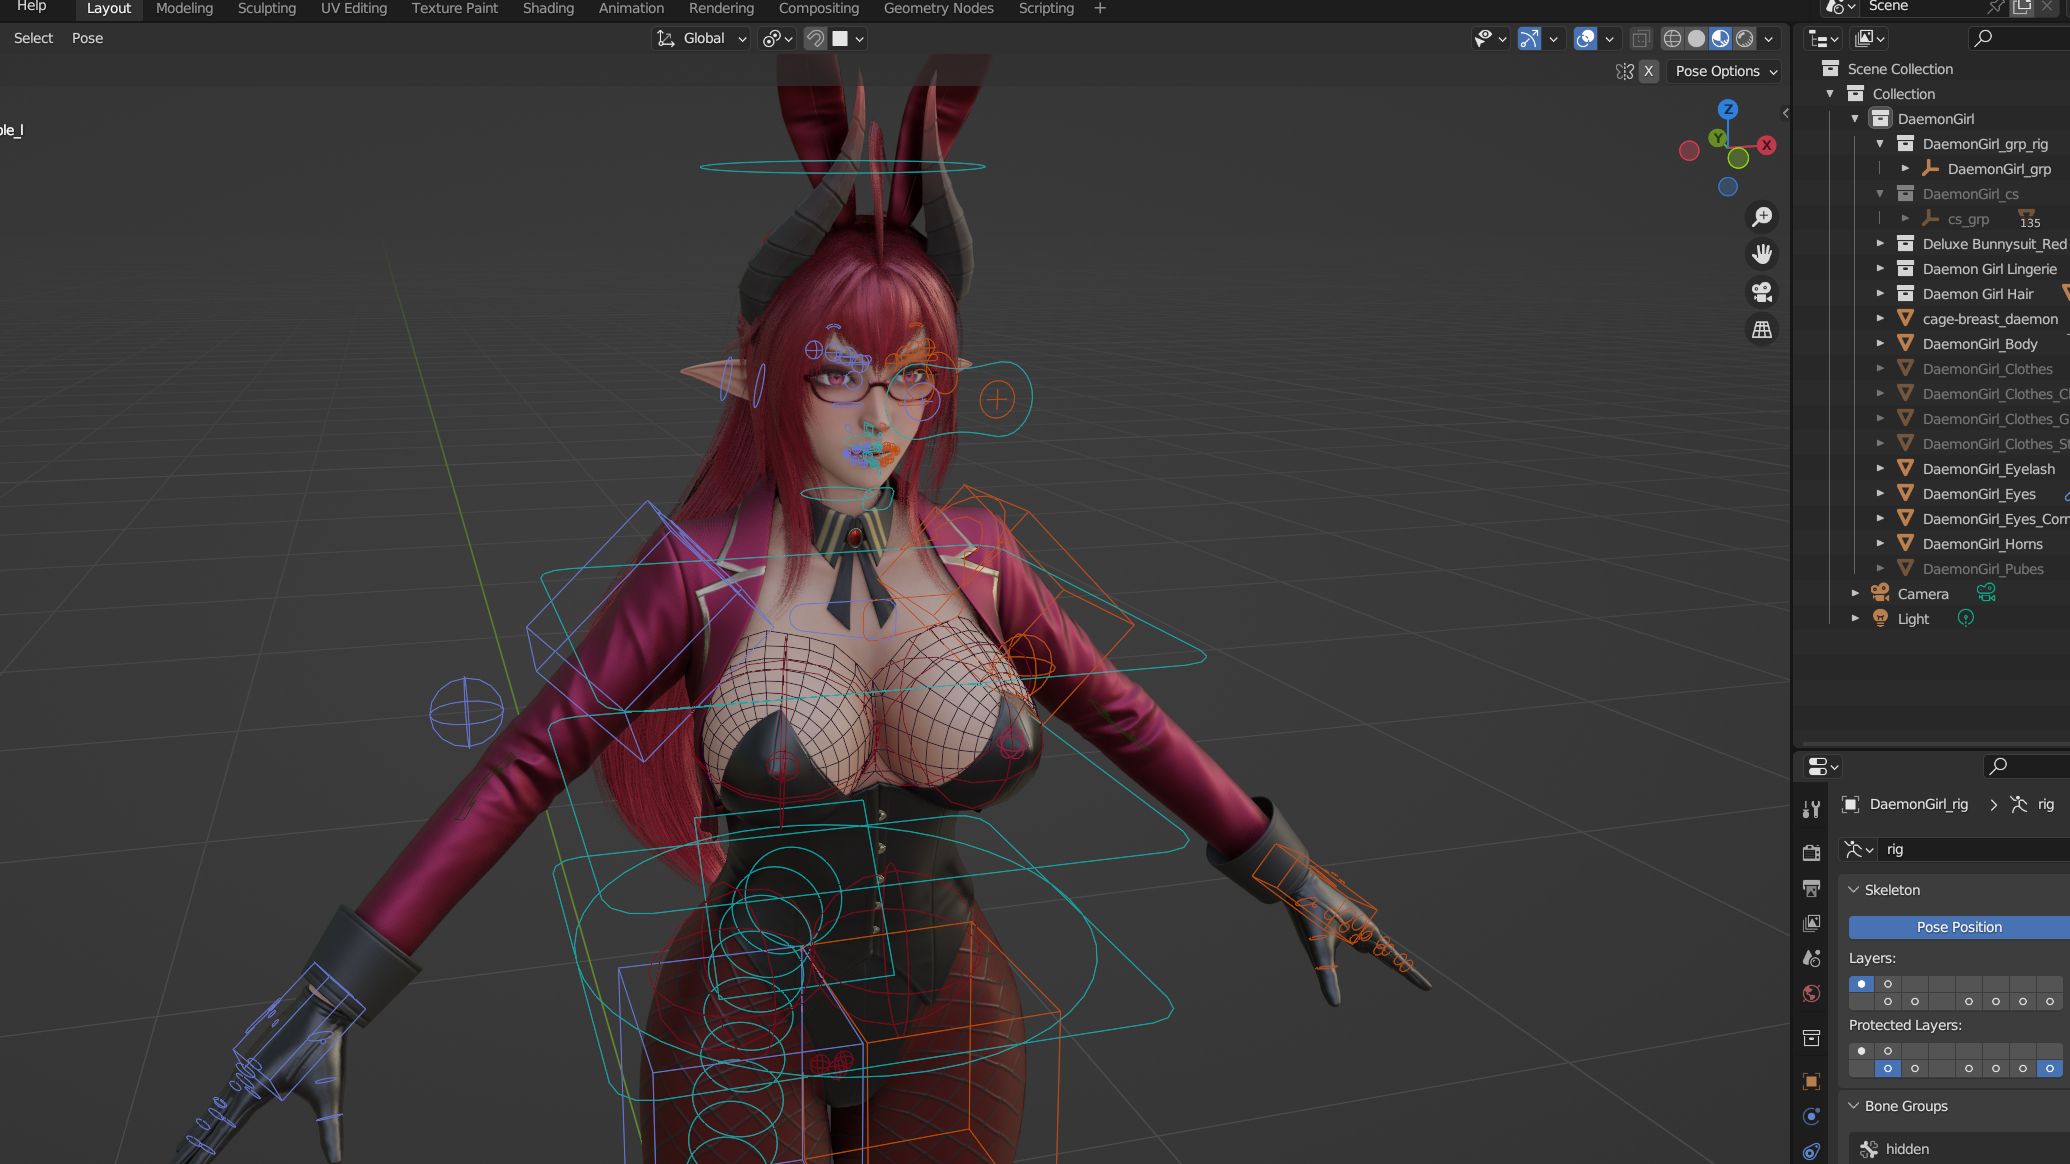Switch to the Shading workspace tab
Screen dimensions: 2070x1164
coord(548,8)
